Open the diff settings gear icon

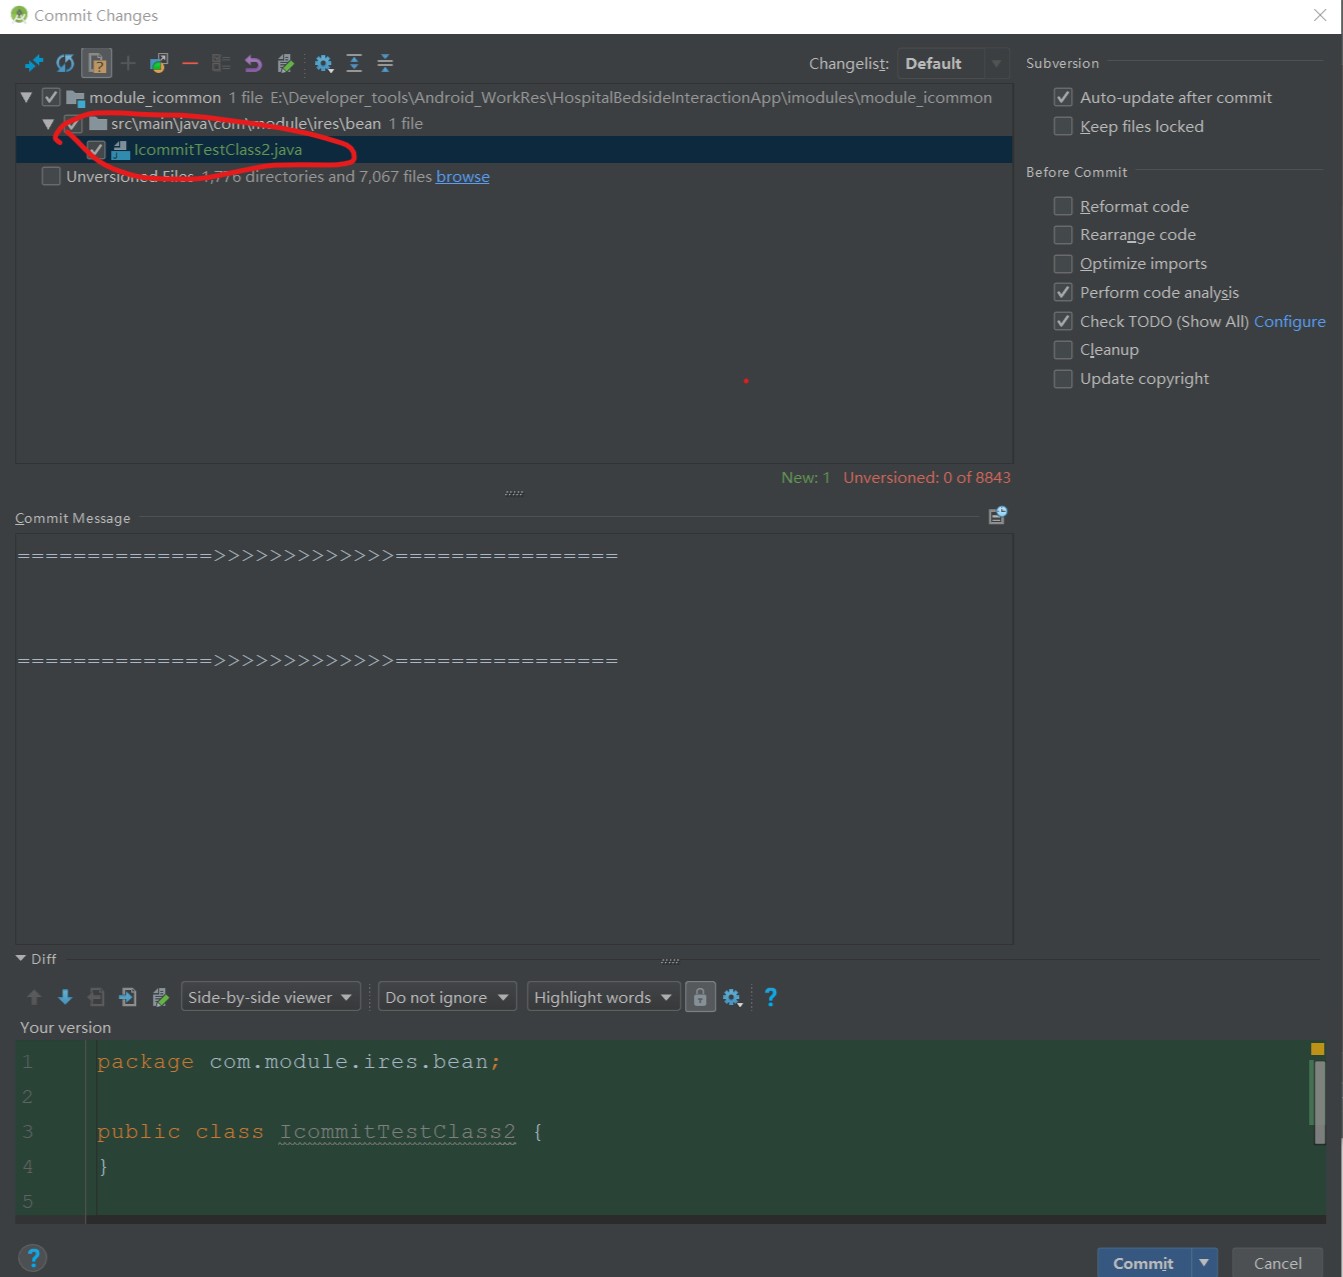732,997
